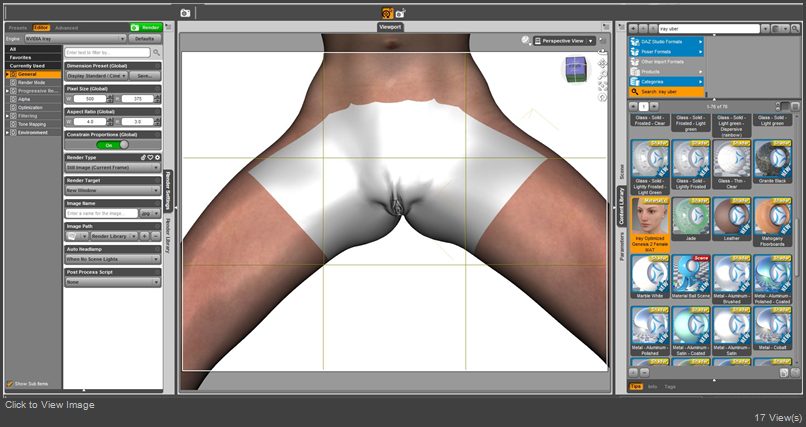Viewport: 806px width, 427px height.
Task: Click the view cube in the viewport
Action: pyautogui.click(x=575, y=69)
